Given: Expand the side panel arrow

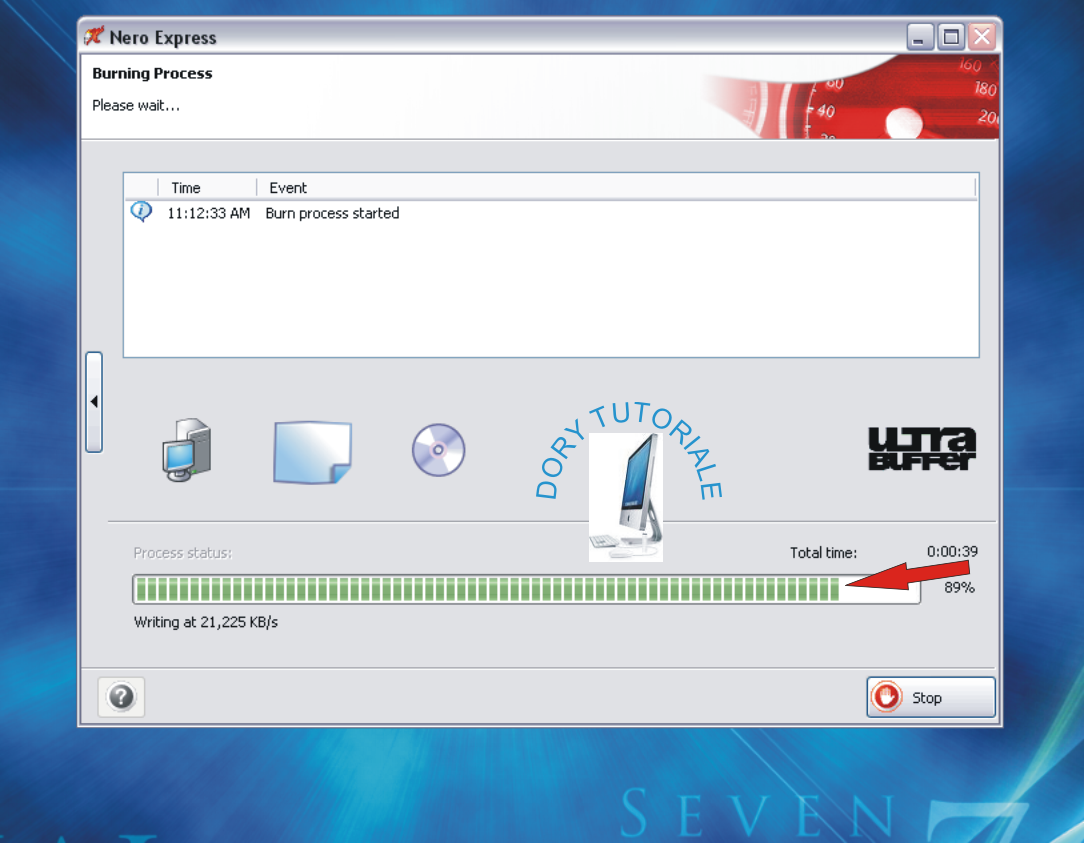Looking at the screenshot, I should click(94, 402).
